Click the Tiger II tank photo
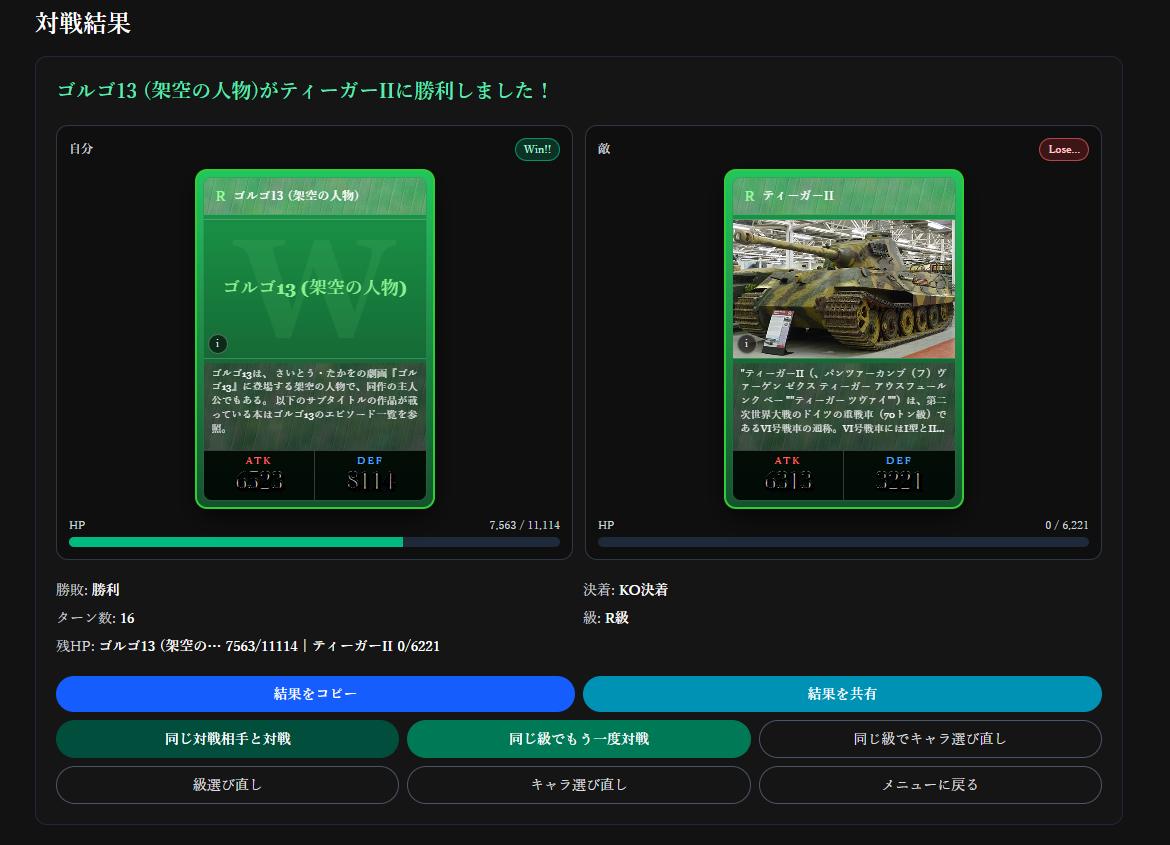The height and width of the screenshot is (845, 1170). [x=843, y=288]
